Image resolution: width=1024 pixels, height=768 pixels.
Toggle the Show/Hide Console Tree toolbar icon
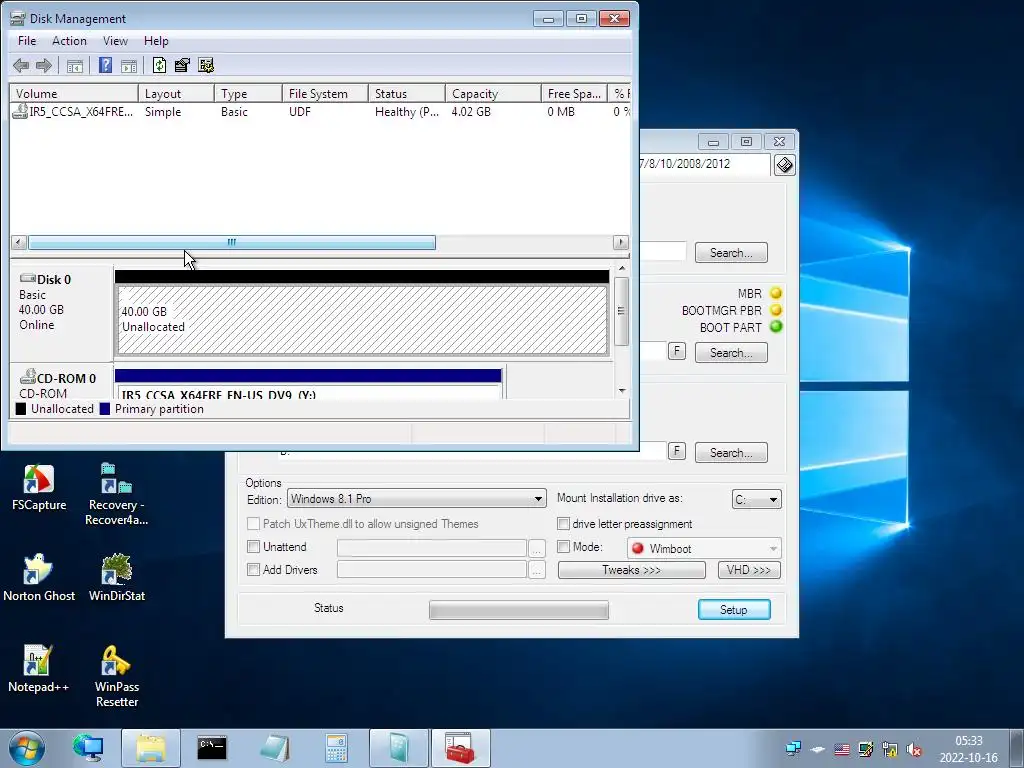[75, 65]
